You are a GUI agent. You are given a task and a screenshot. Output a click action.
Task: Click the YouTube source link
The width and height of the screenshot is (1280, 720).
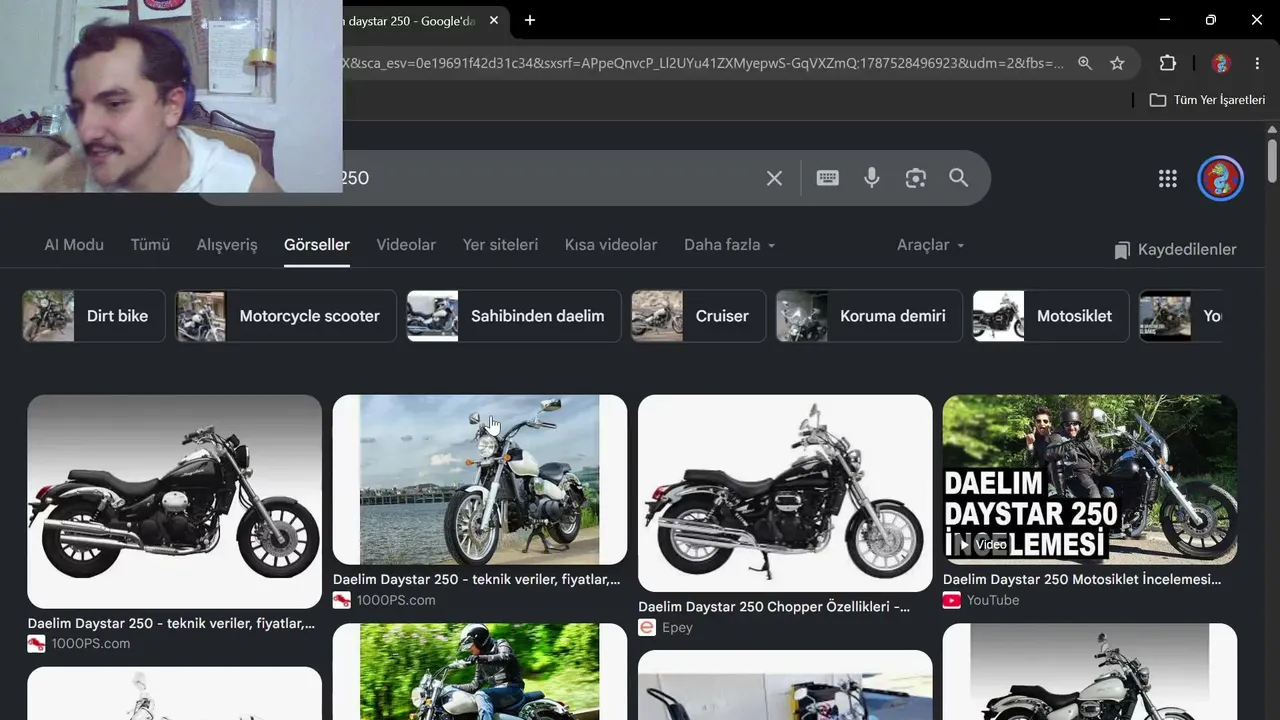[x=993, y=600]
